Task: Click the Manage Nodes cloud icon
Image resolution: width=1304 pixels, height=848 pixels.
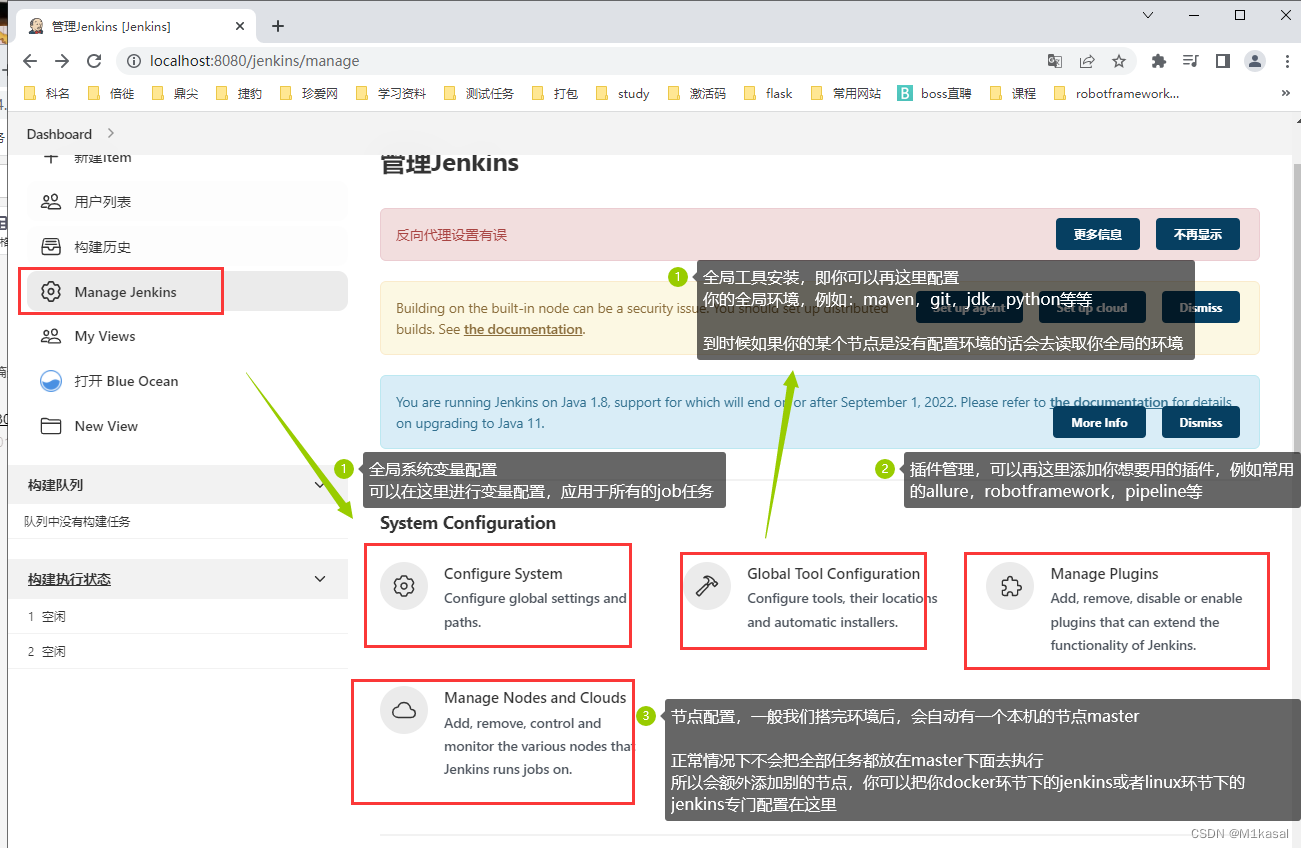Action: [404, 710]
